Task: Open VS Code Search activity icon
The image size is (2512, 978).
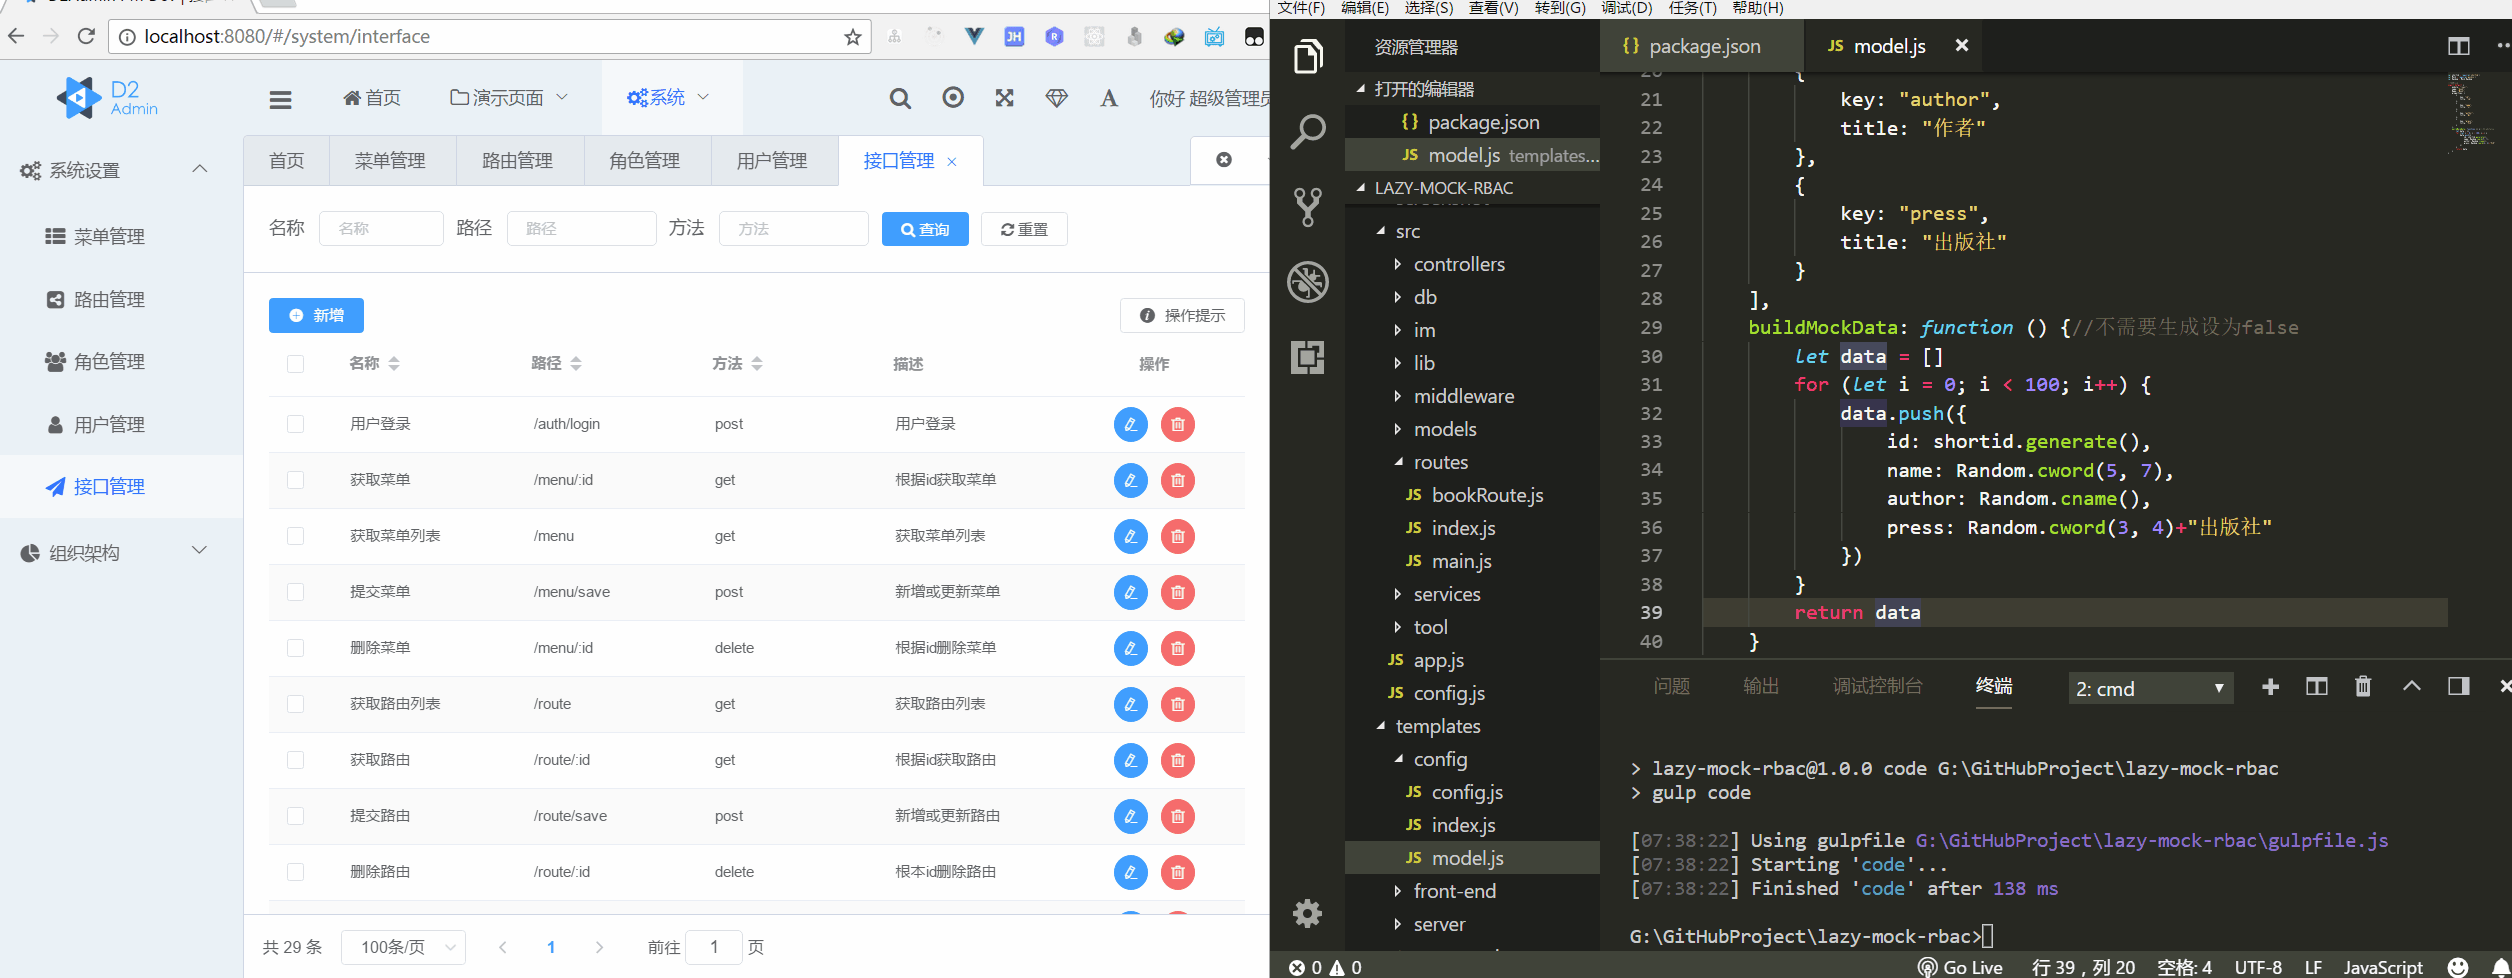Action: pyautogui.click(x=1308, y=131)
